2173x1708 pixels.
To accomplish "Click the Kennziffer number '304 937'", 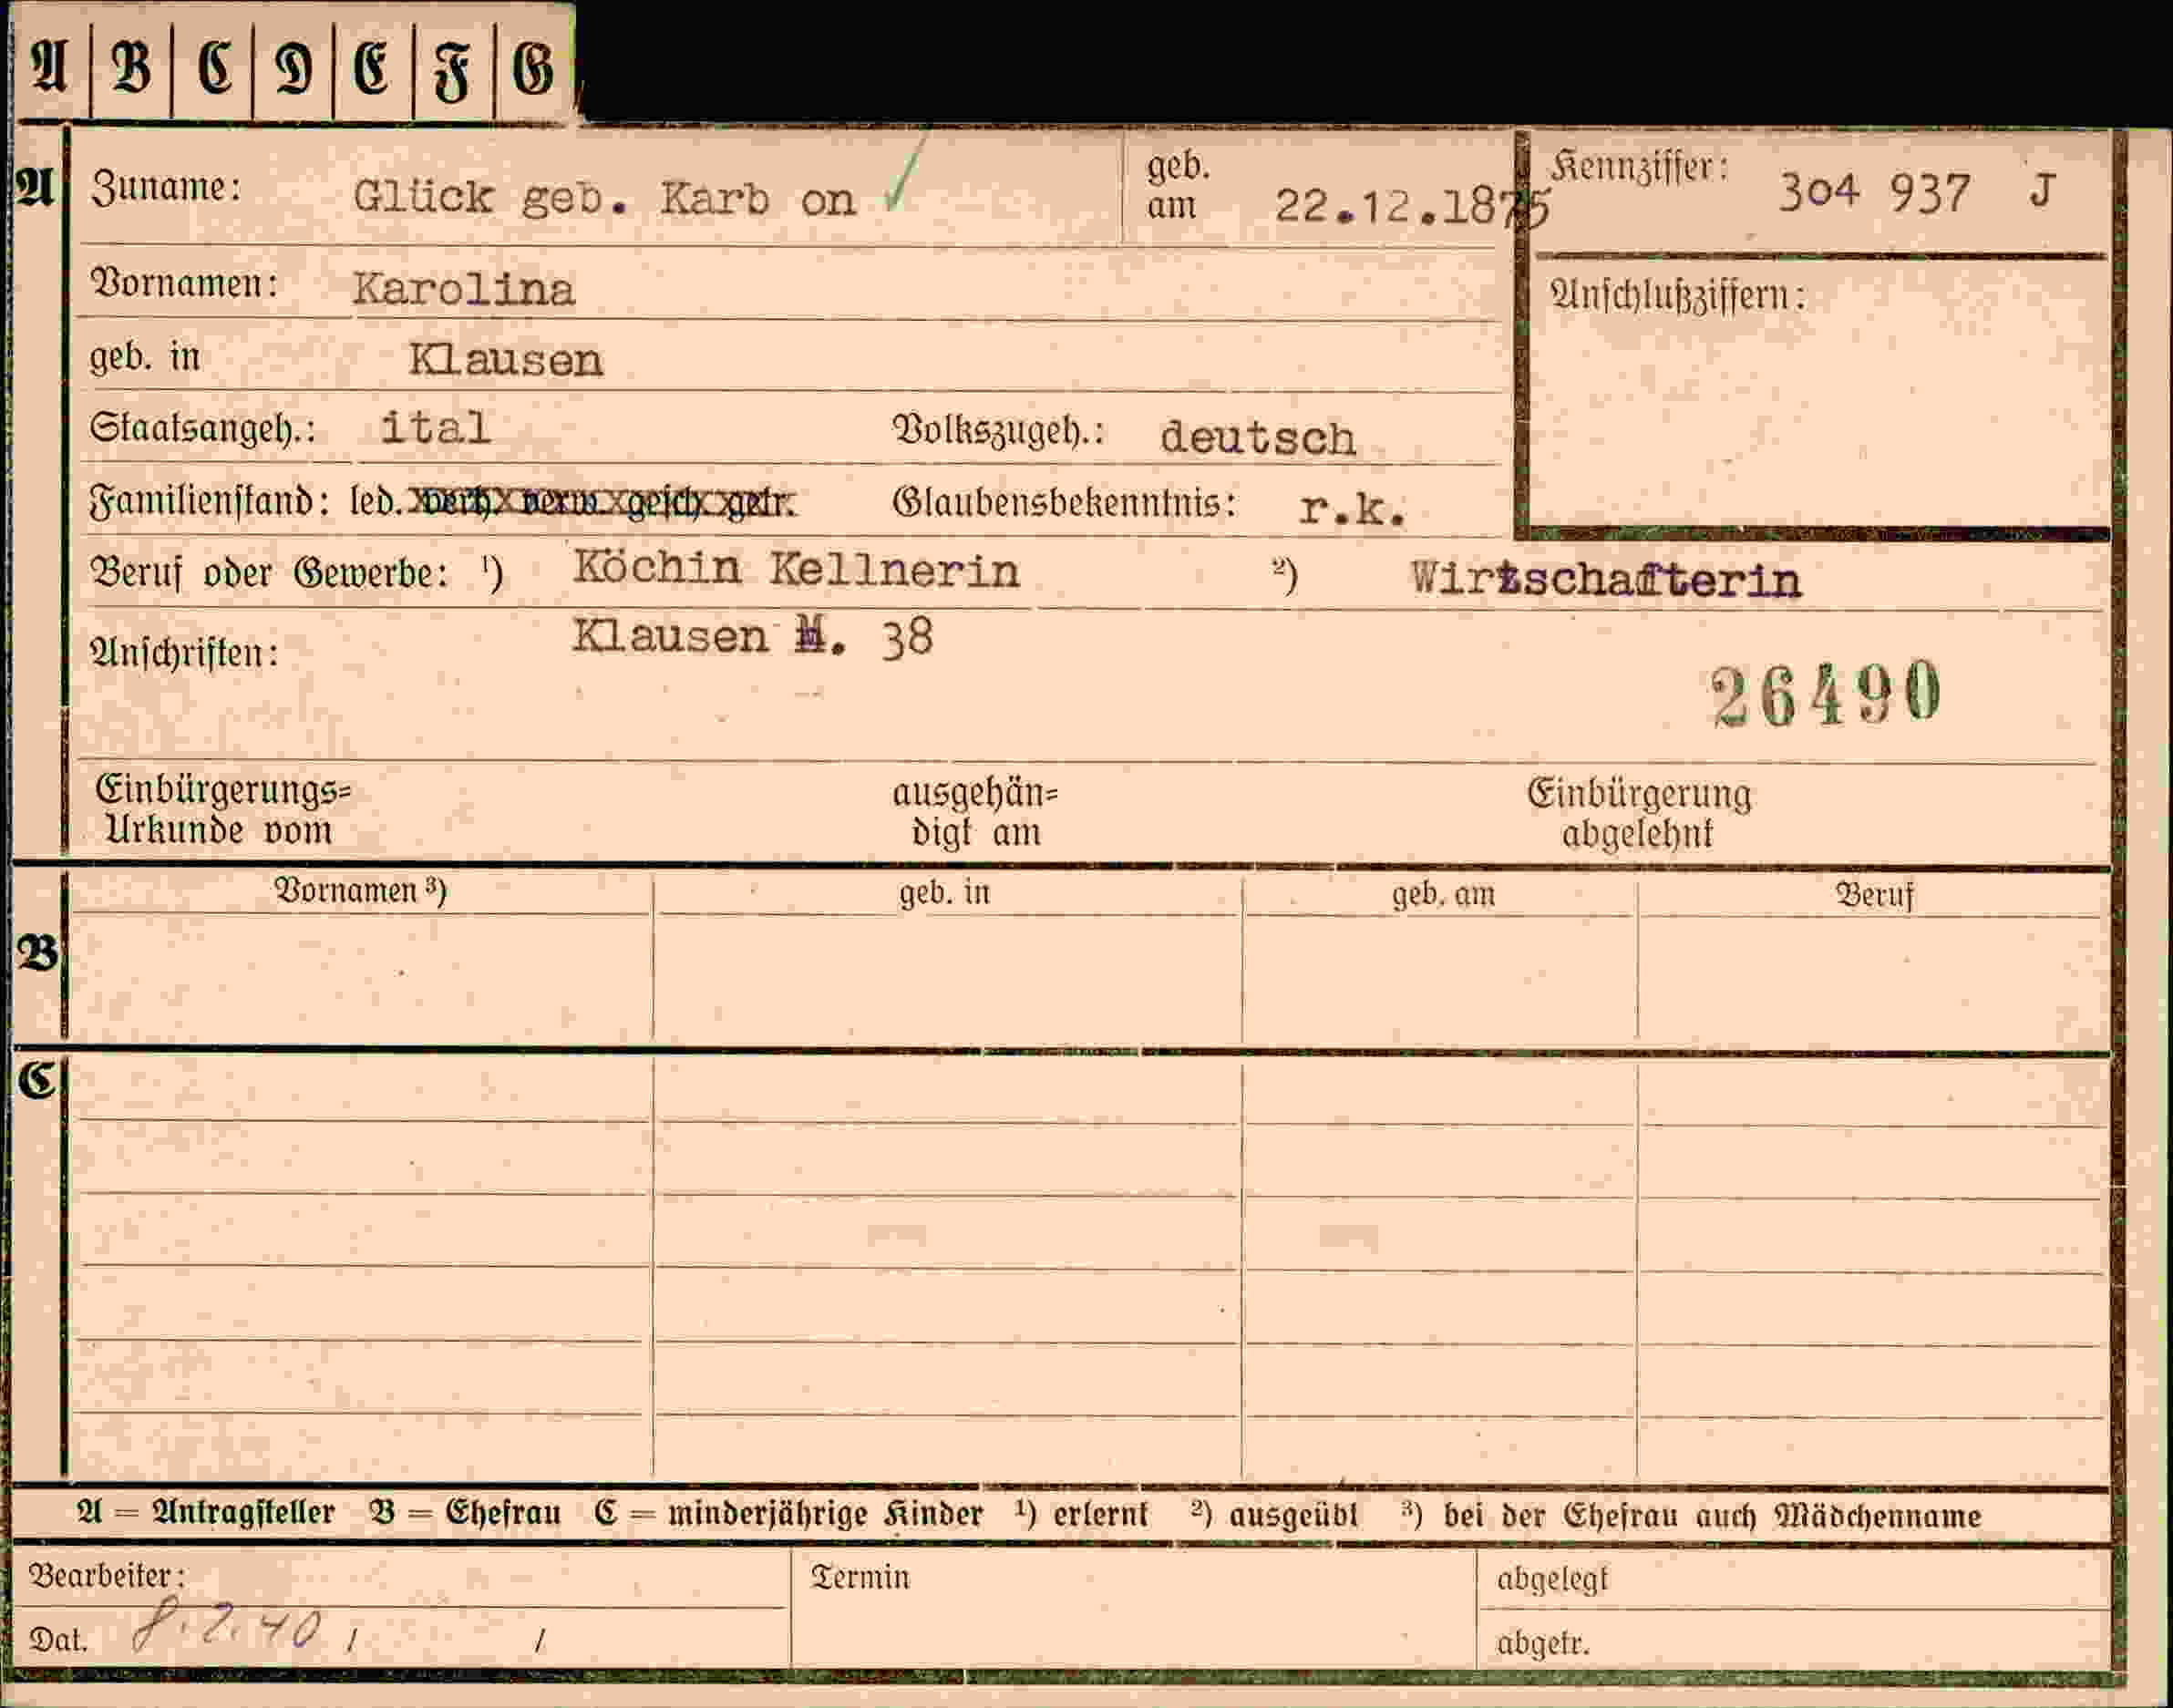I will coord(1874,193).
